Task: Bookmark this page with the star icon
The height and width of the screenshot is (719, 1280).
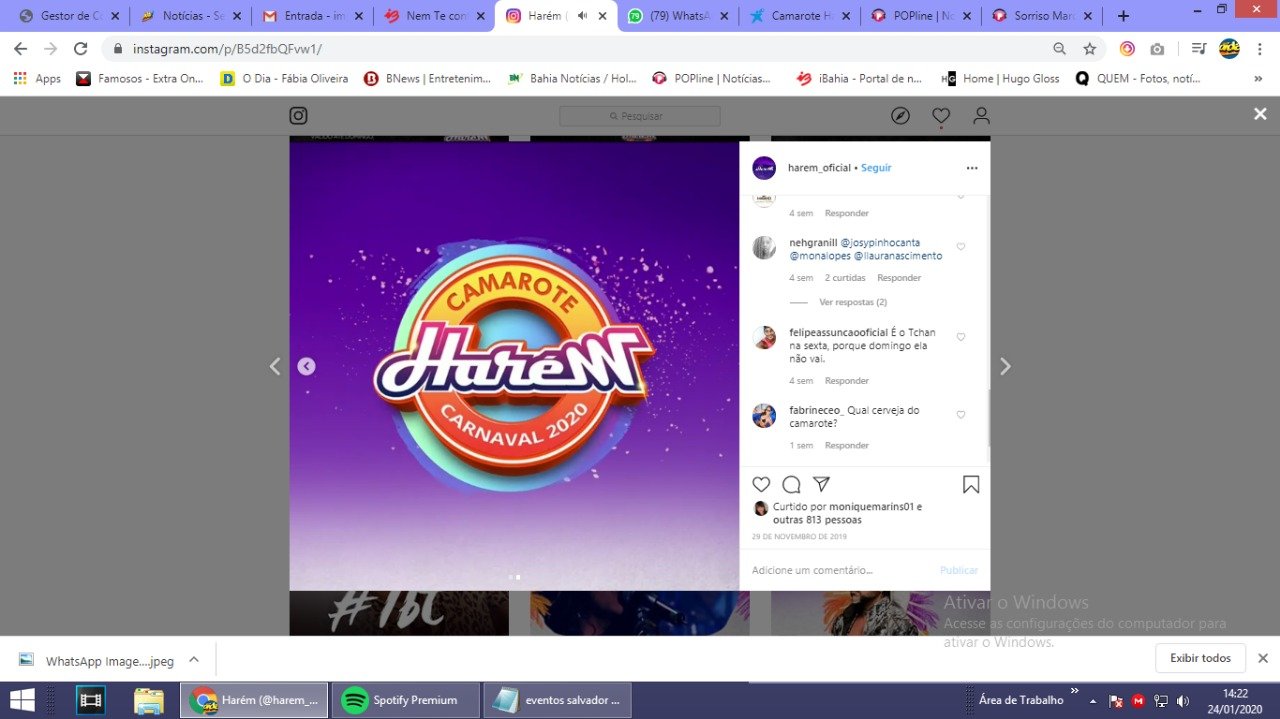Action: (1089, 48)
